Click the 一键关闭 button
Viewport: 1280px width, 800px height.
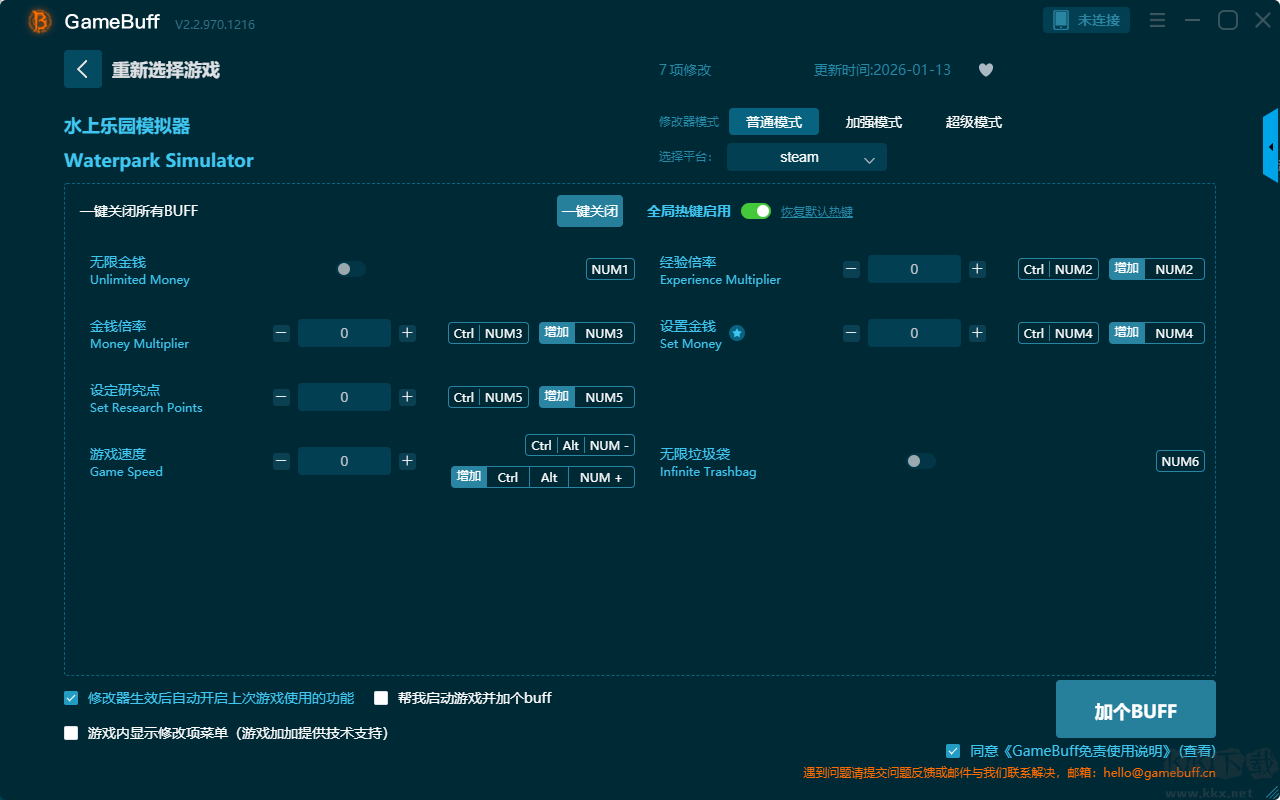tap(590, 211)
